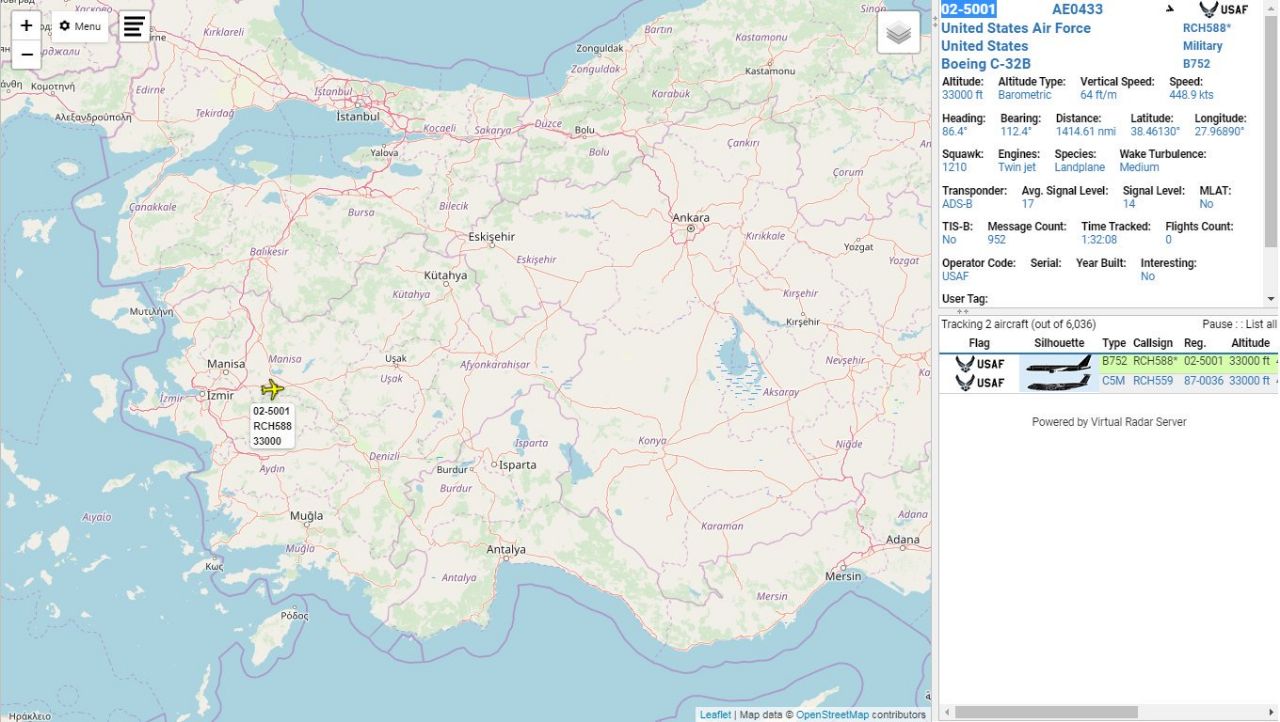Sort list by Reg. column
This screenshot has height=722, width=1280.
point(1195,343)
